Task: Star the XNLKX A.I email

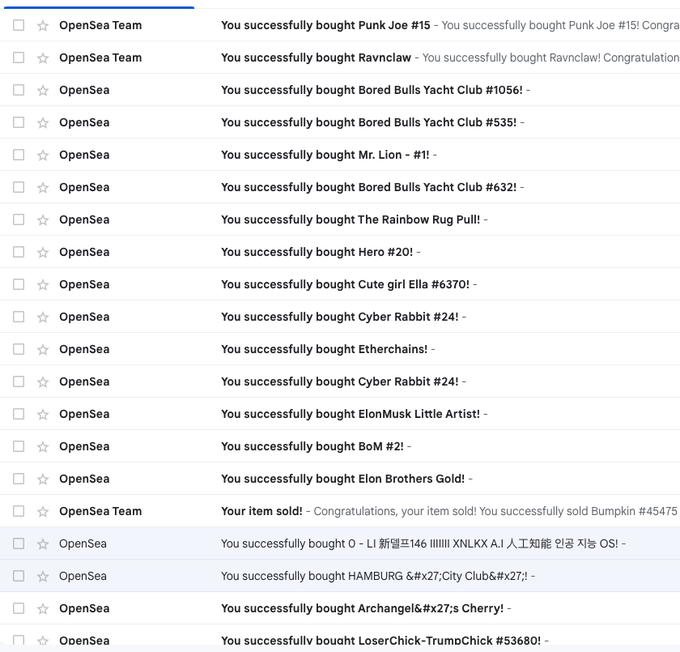Action: [x=42, y=544]
